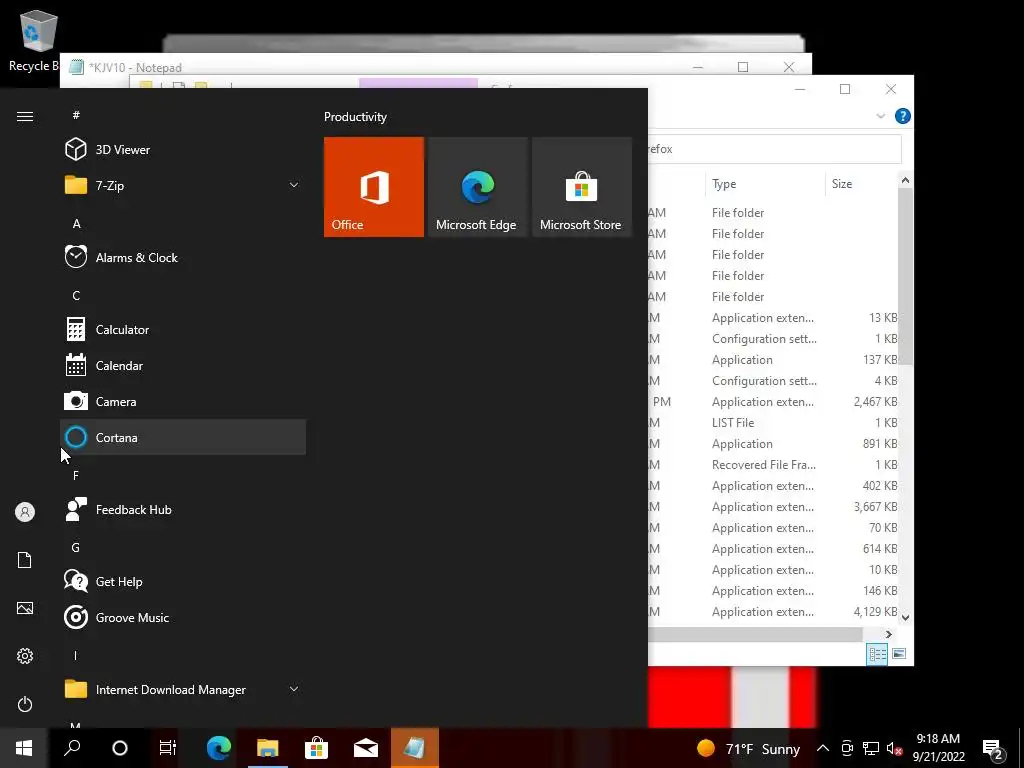Viewport: 1024px width, 768px height.
Task: Launch Alarms & Clock
Action: [183, 257]
